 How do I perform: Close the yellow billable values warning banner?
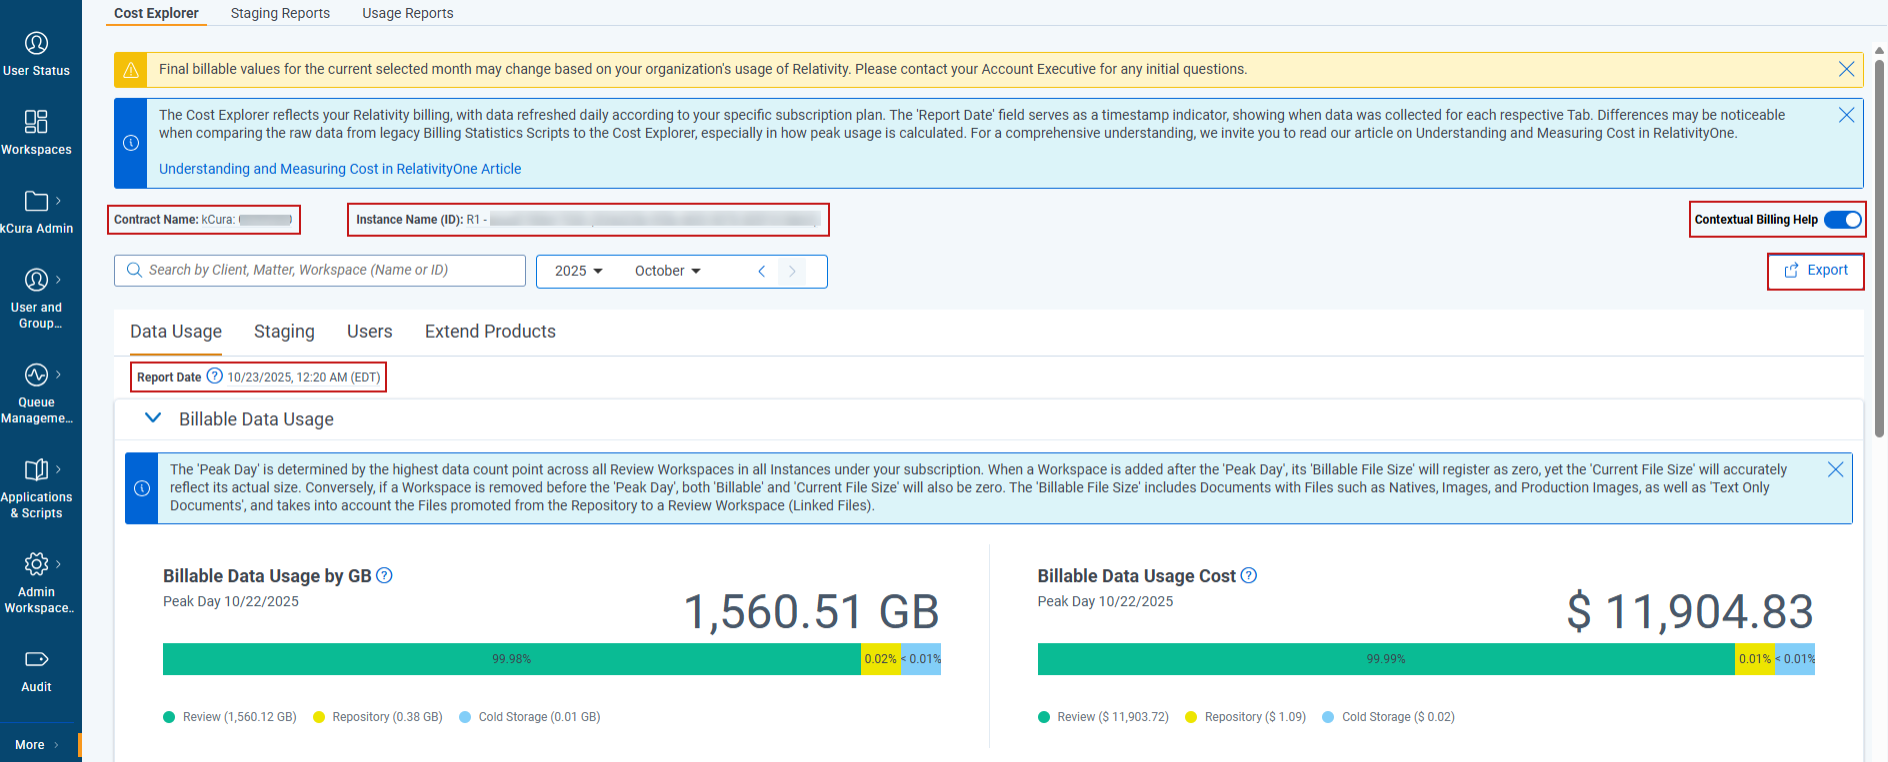coord(1846,69)
